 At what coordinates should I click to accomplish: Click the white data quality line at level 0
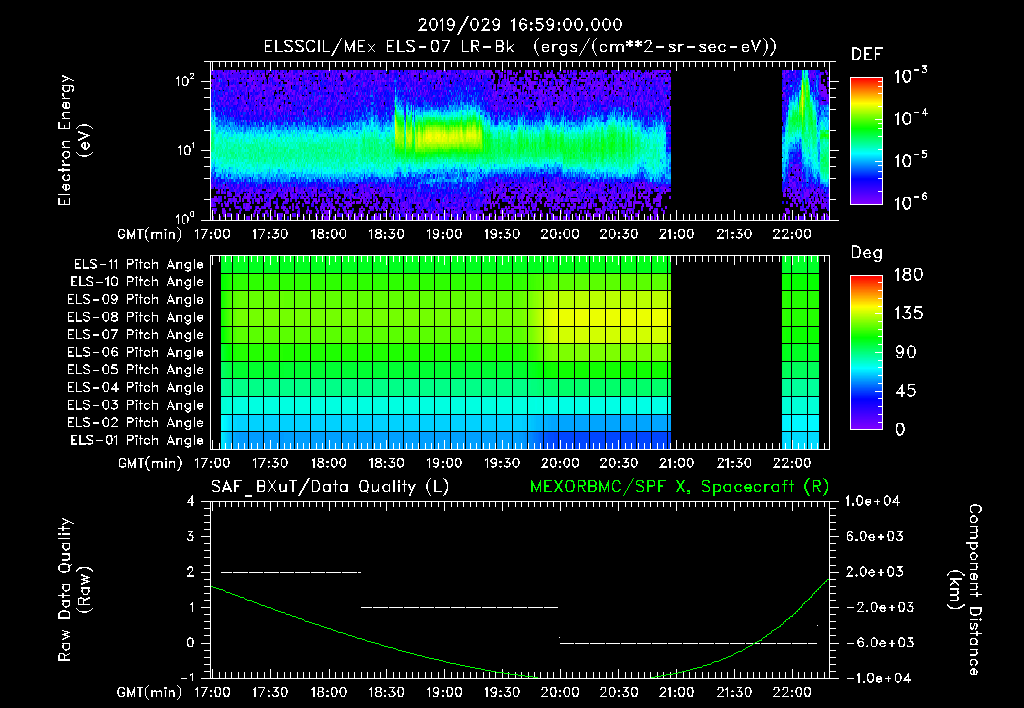(x=688, y=643)
